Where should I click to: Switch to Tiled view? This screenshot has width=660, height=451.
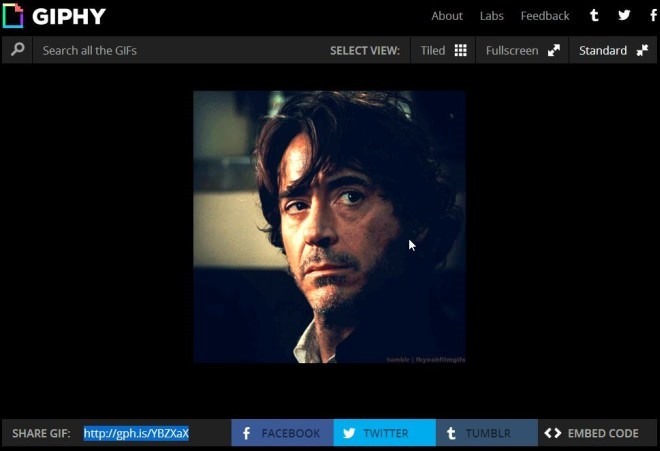(x=443, y=51)
